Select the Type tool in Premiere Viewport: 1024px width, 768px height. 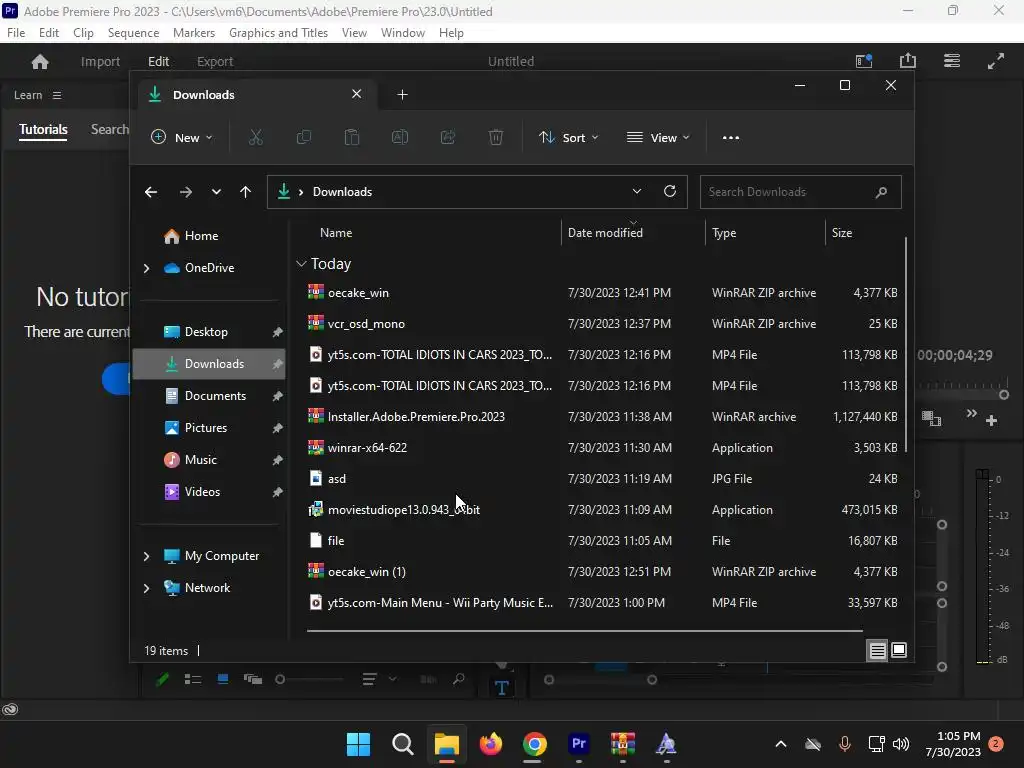[x=502, y=688]
